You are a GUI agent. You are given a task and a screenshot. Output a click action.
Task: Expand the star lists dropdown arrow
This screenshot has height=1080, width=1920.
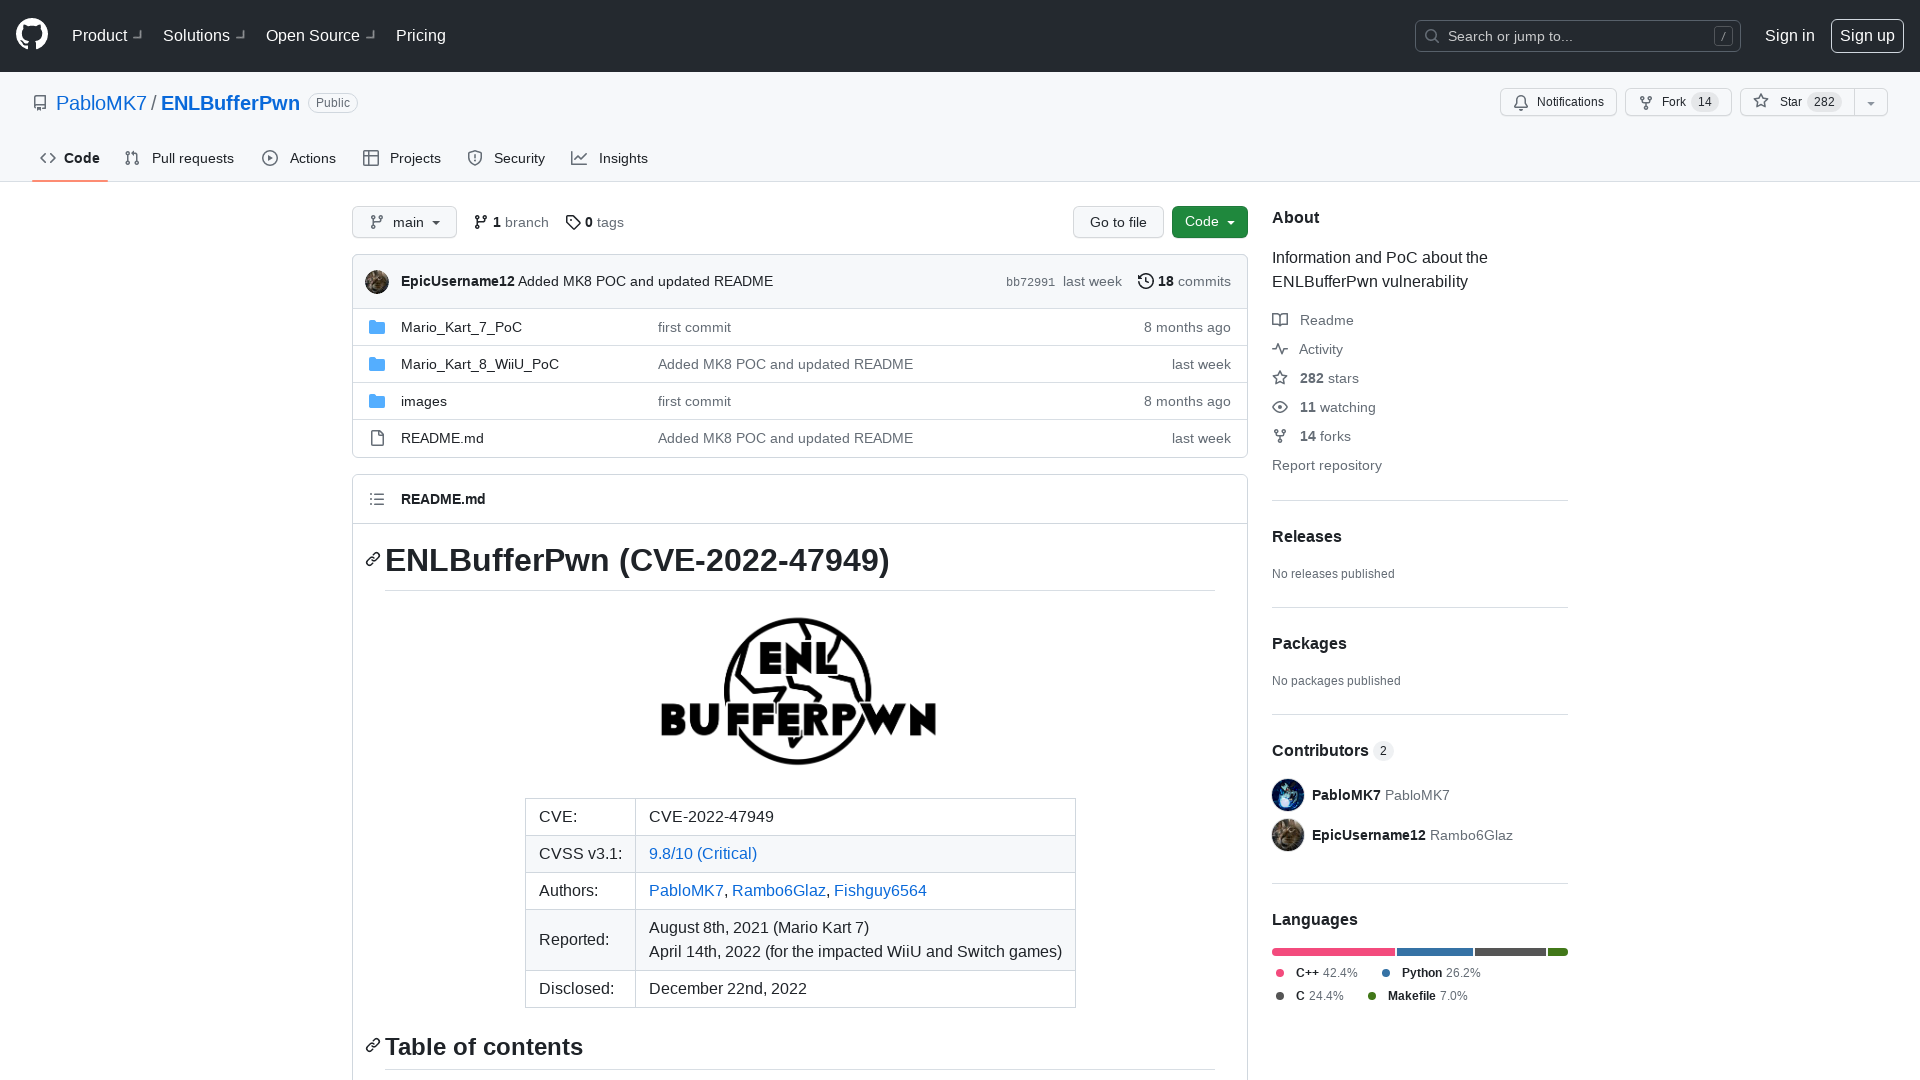point(1871,102)
